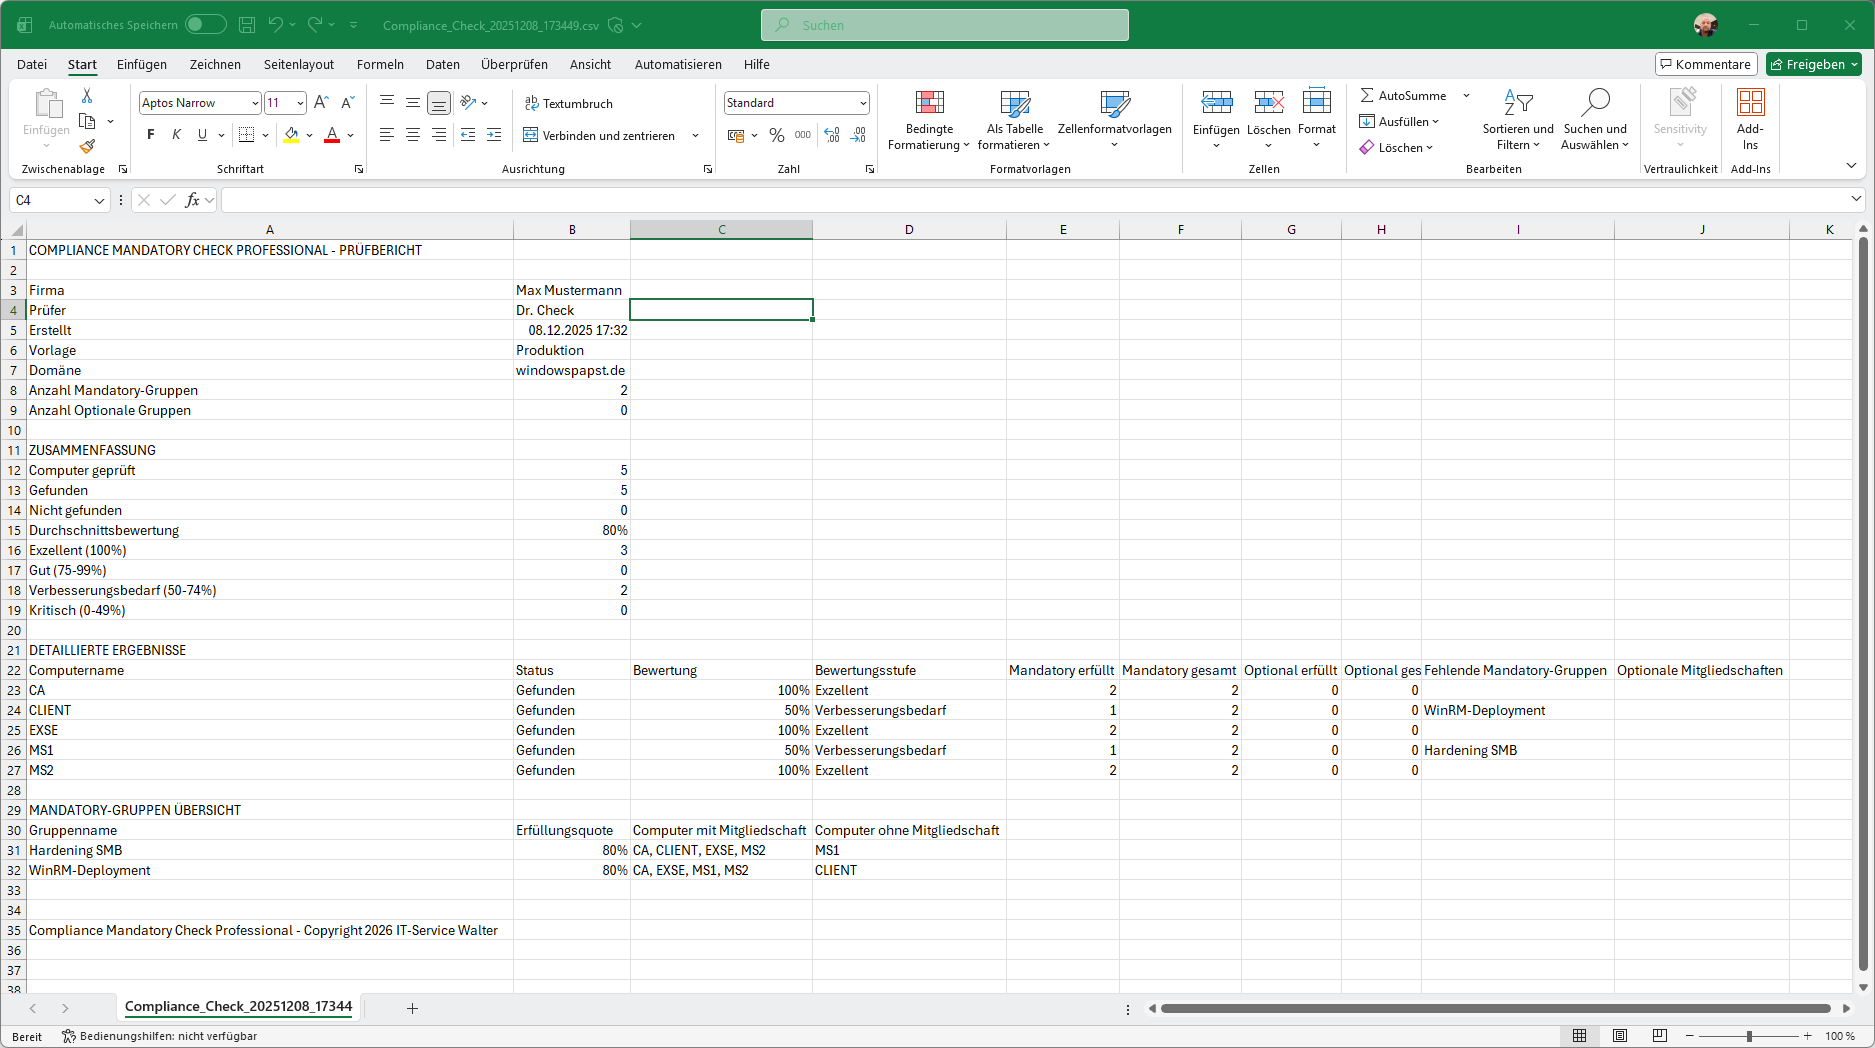Toggle Textumbruch wrap text
This screenshot has height=1048, width=1875.
click(x=568, y=104)
